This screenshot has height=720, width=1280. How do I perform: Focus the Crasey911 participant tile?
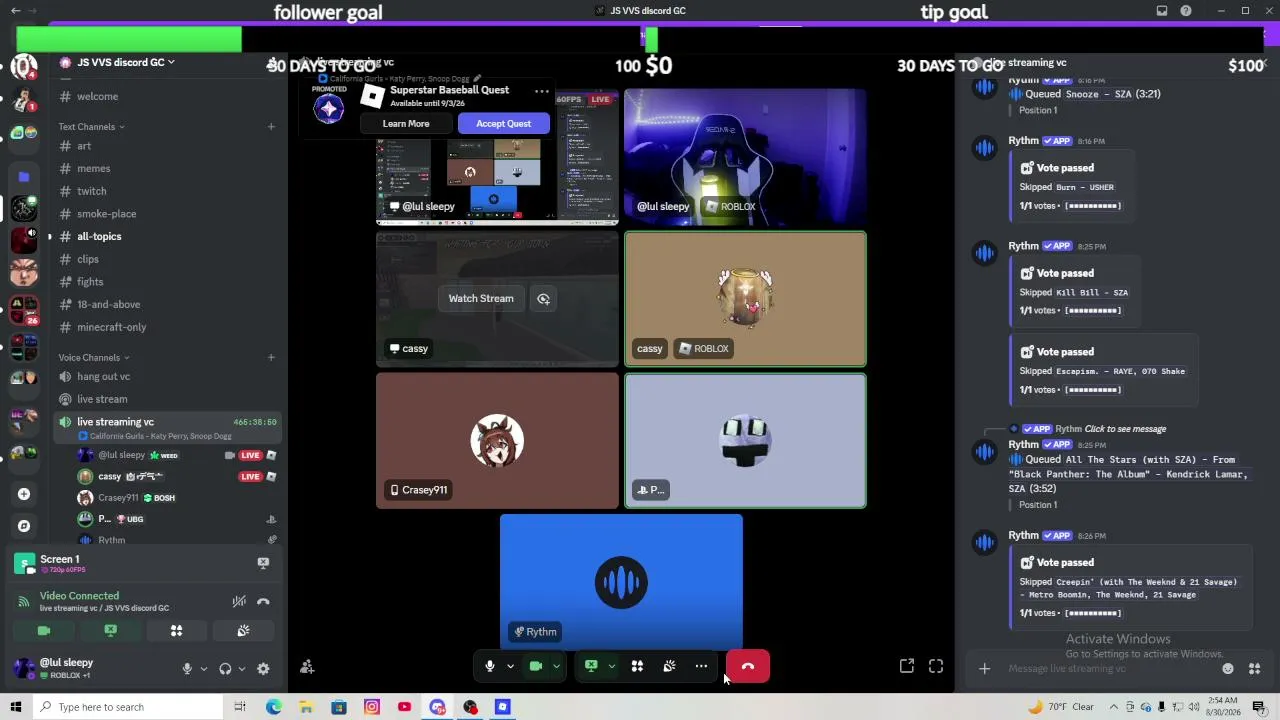(x=497, y=441)
